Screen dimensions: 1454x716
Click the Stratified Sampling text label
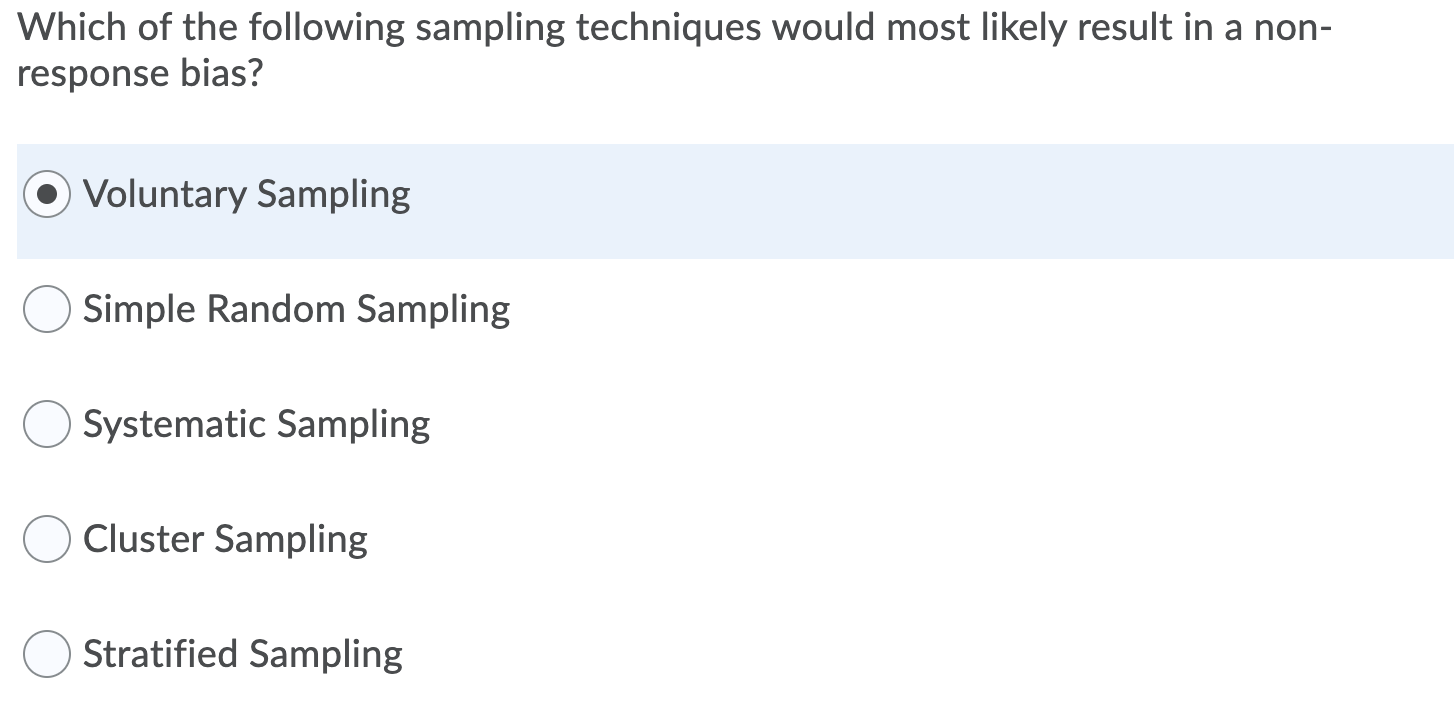pyautogui.click(x=242, y=654)
